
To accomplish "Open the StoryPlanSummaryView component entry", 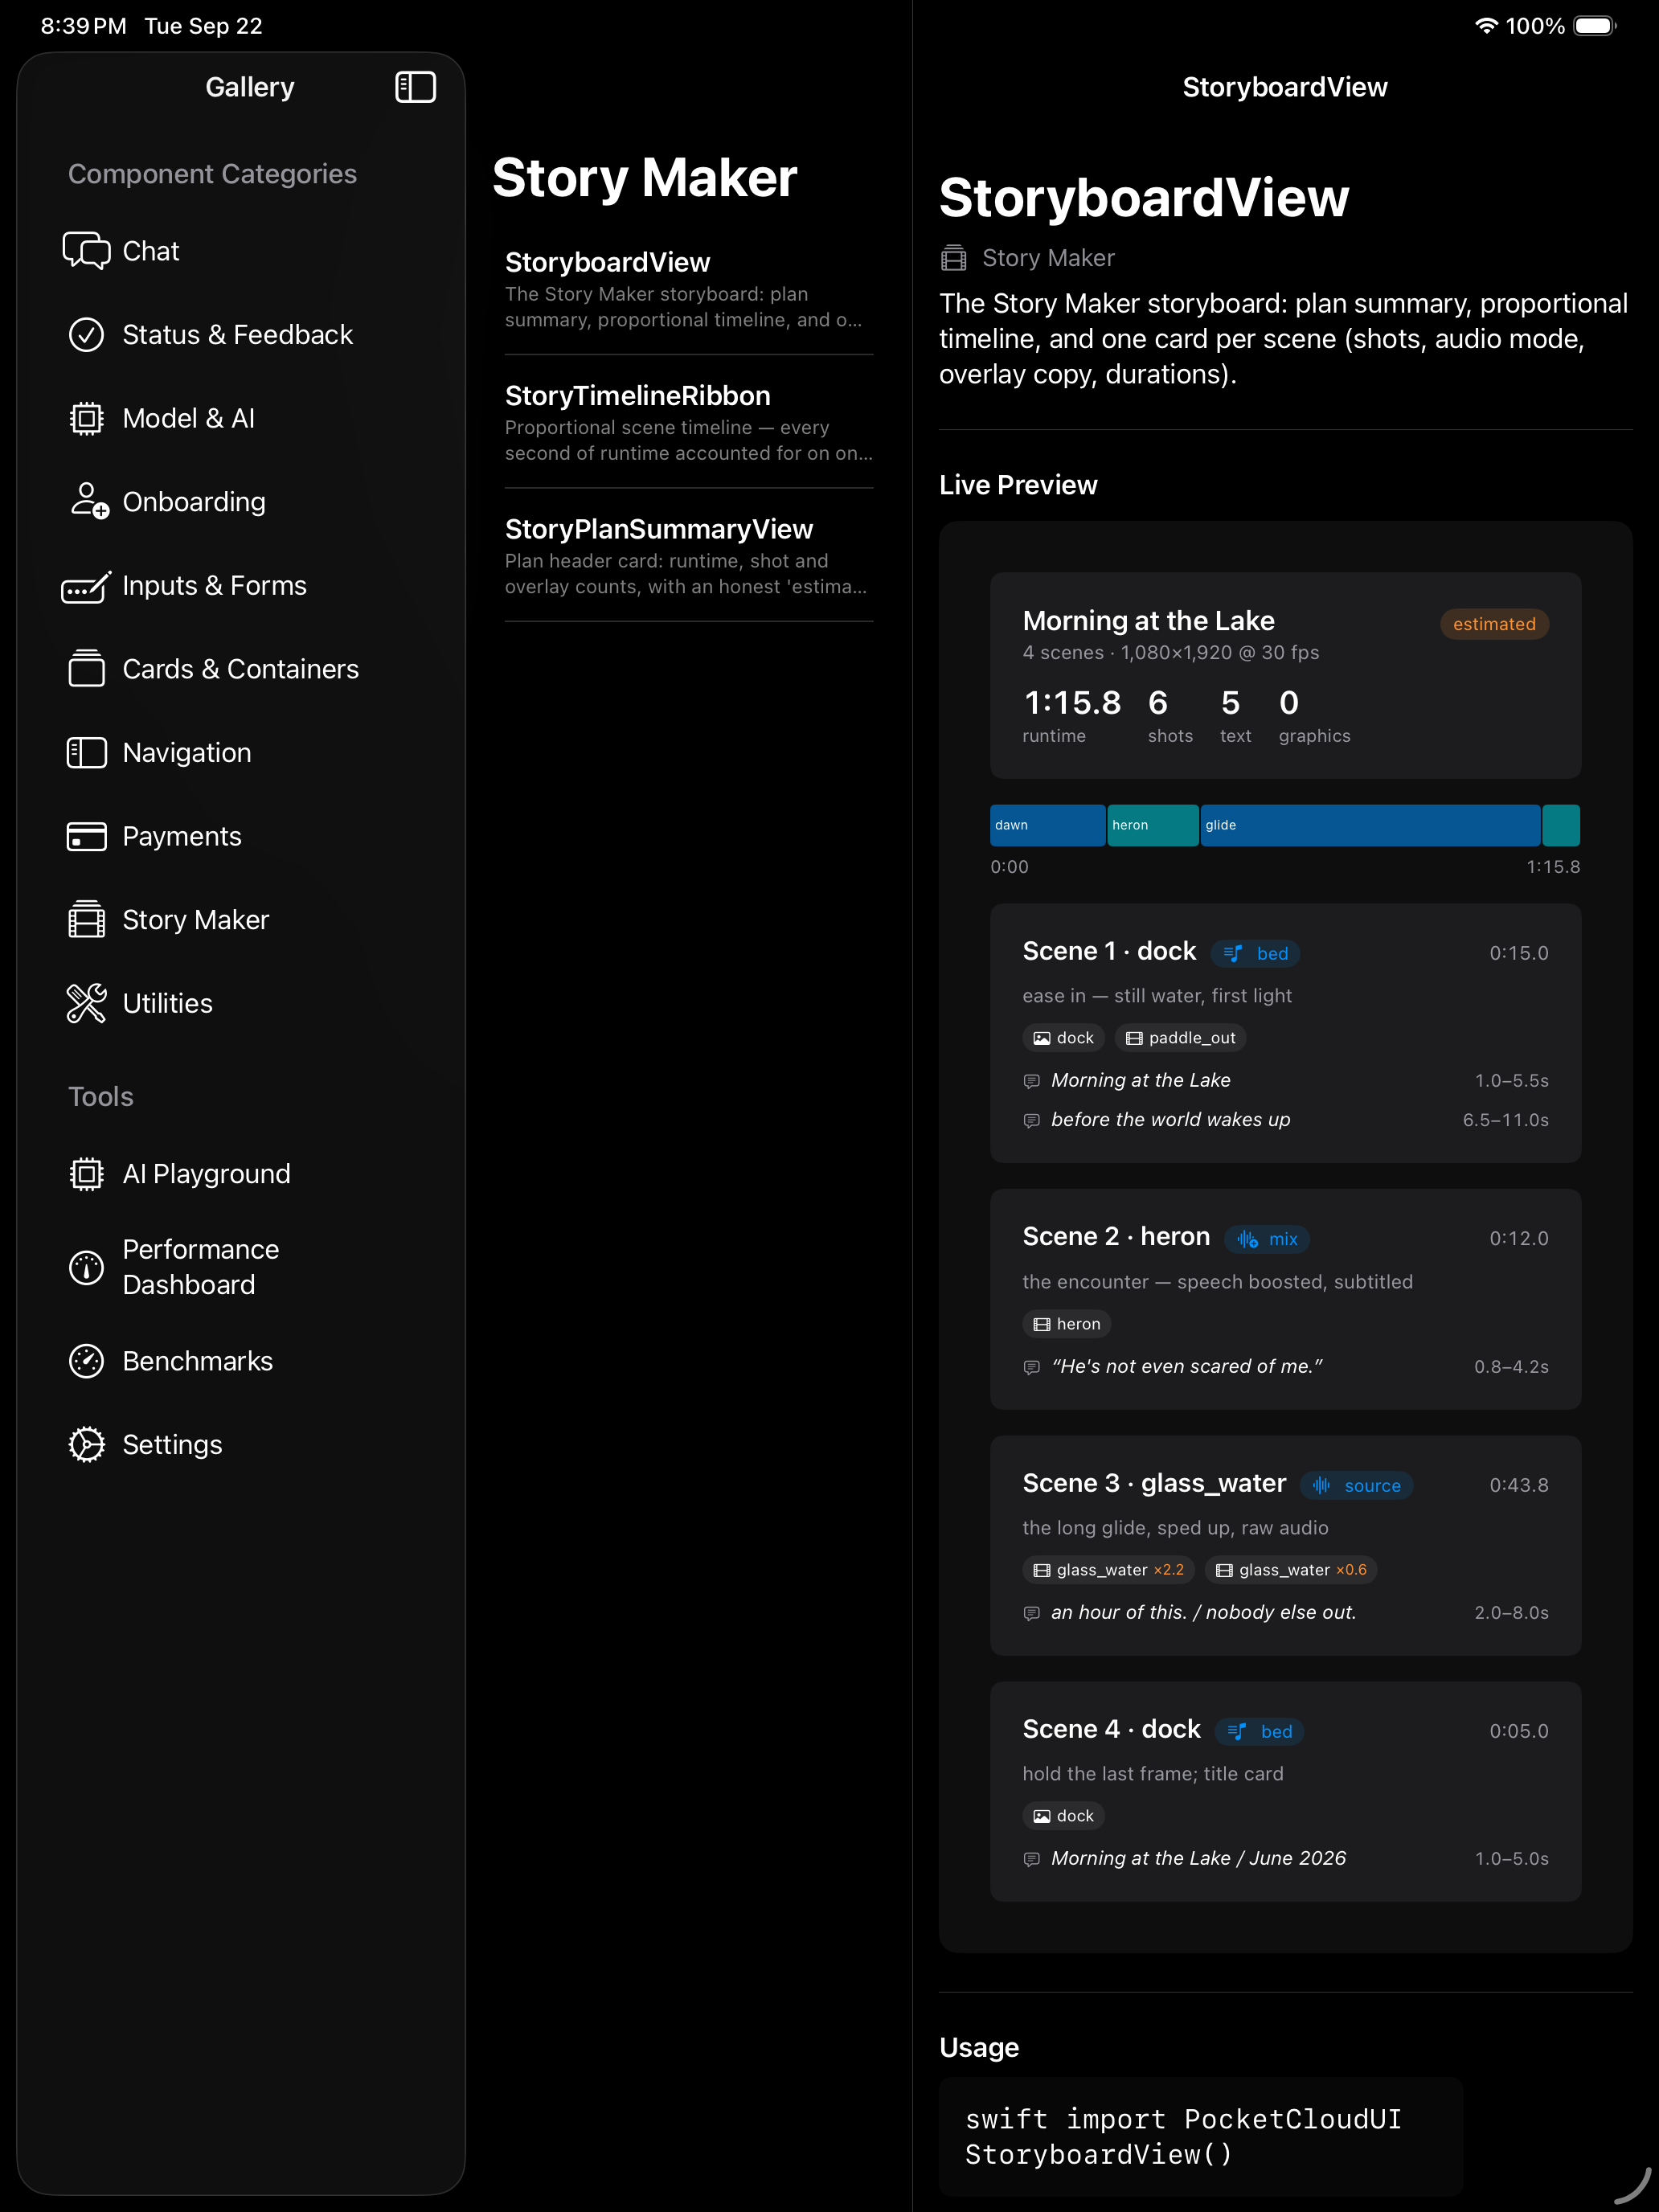I will click(x=688, y=556).
